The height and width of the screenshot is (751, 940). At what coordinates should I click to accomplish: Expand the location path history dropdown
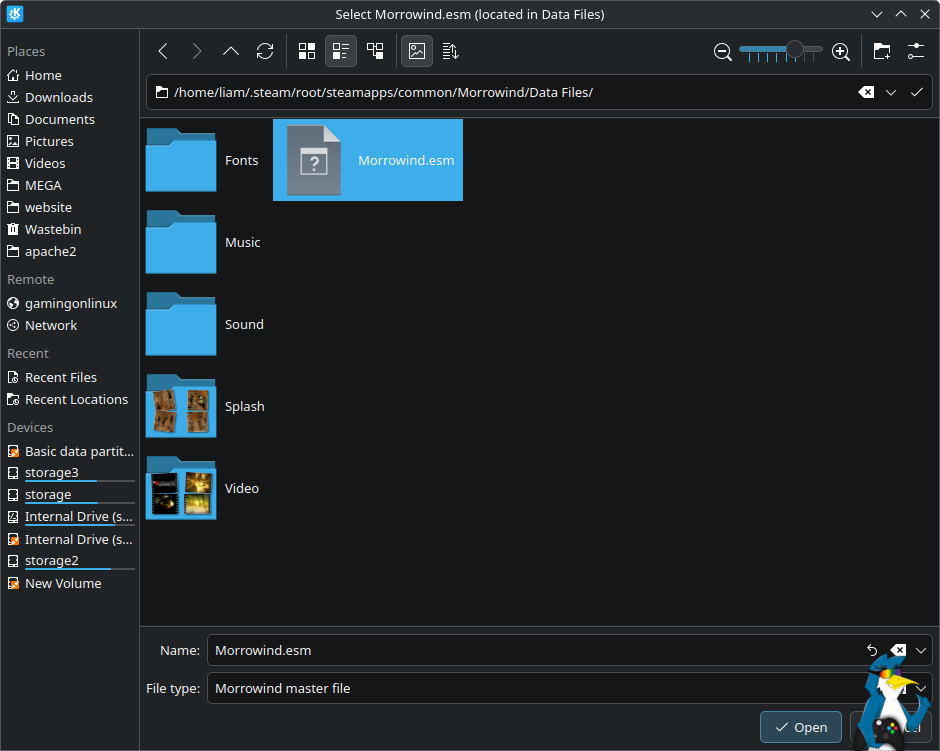(891, 92)
